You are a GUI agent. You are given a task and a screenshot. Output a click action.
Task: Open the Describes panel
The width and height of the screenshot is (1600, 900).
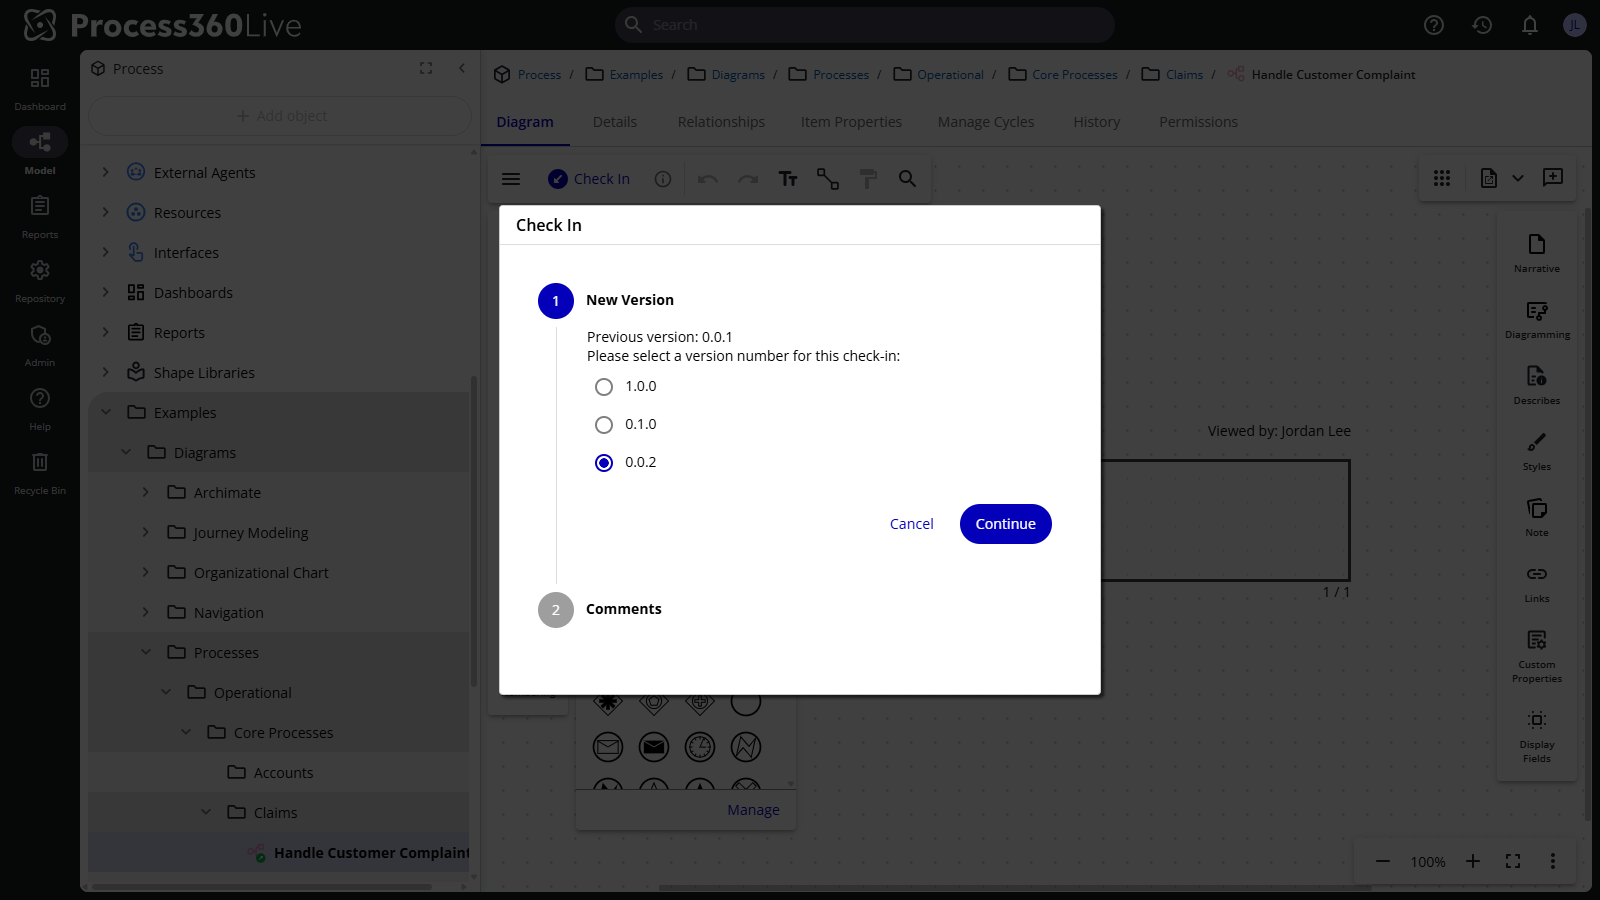coord(1537,385)
